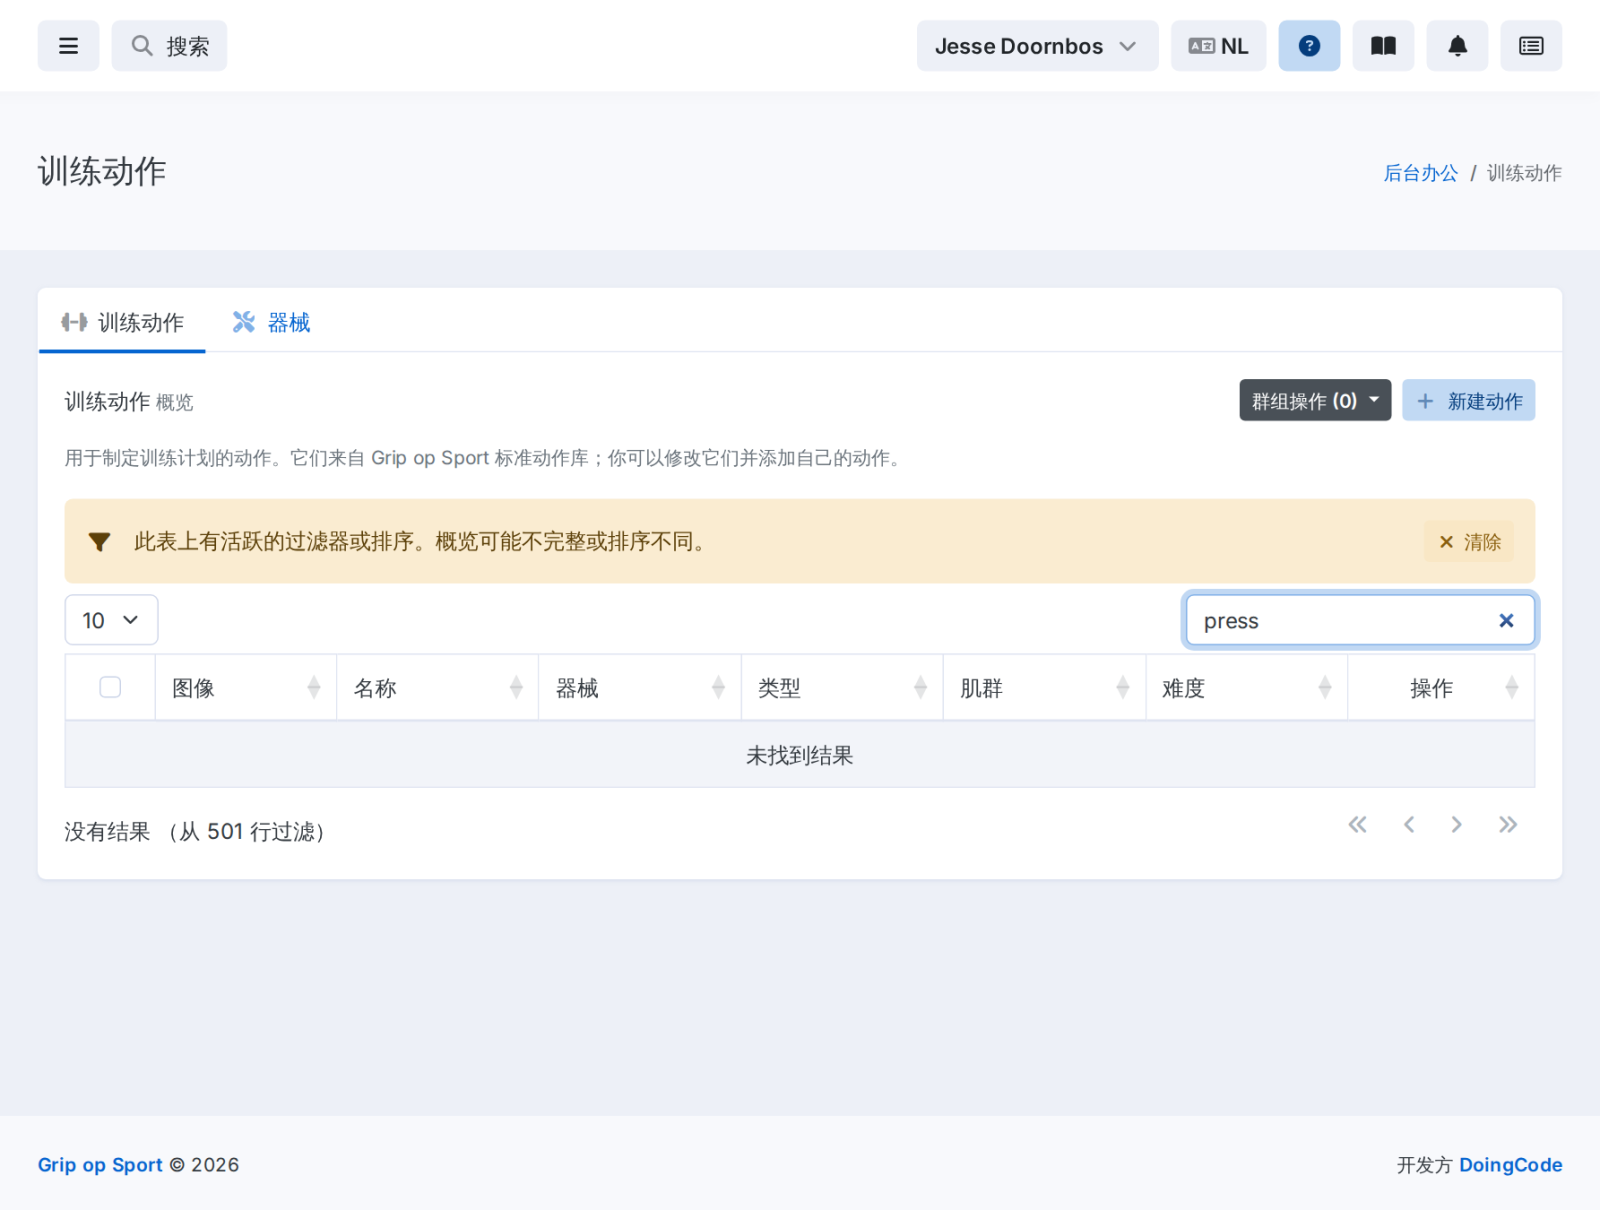Open the 搜索 search box in header

[169, 46]
